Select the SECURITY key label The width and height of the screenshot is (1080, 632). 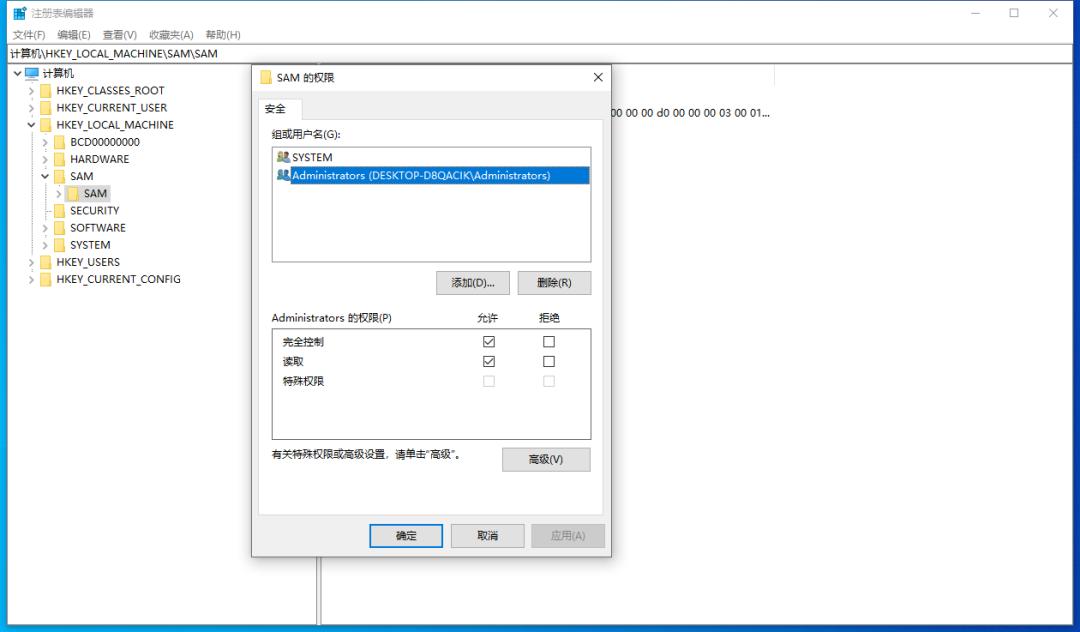click(x=94, y=211)
